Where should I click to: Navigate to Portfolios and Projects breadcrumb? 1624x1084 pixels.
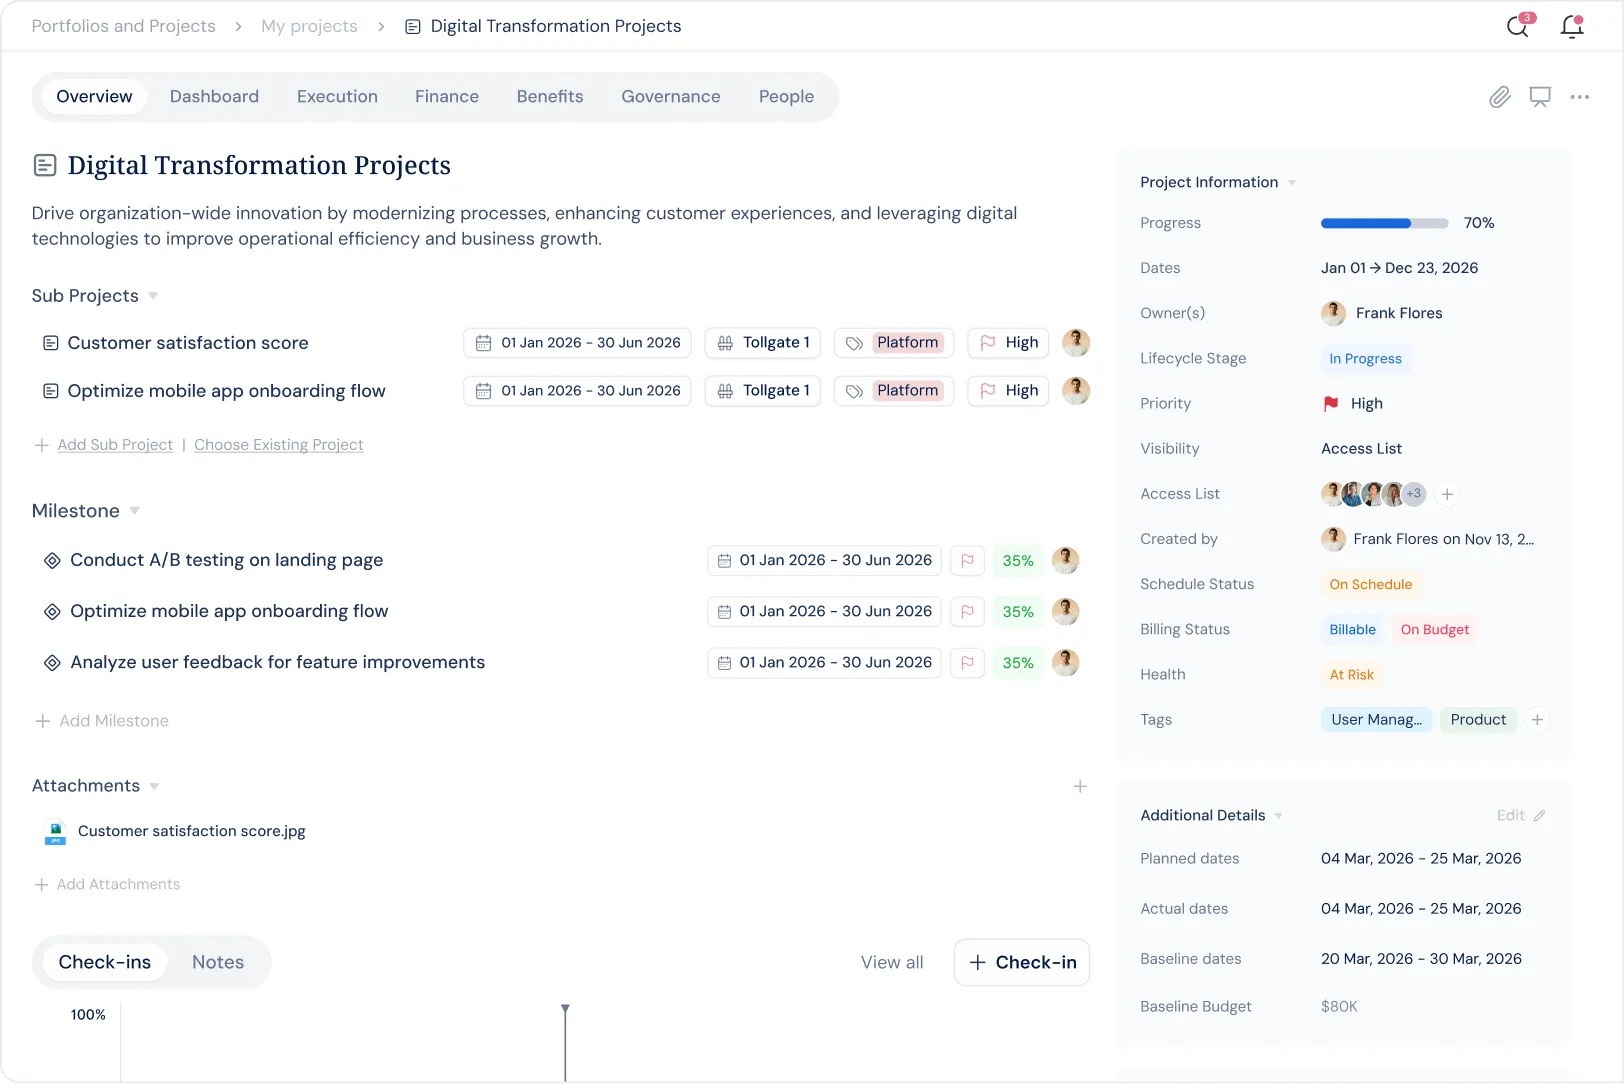(124, 27)
